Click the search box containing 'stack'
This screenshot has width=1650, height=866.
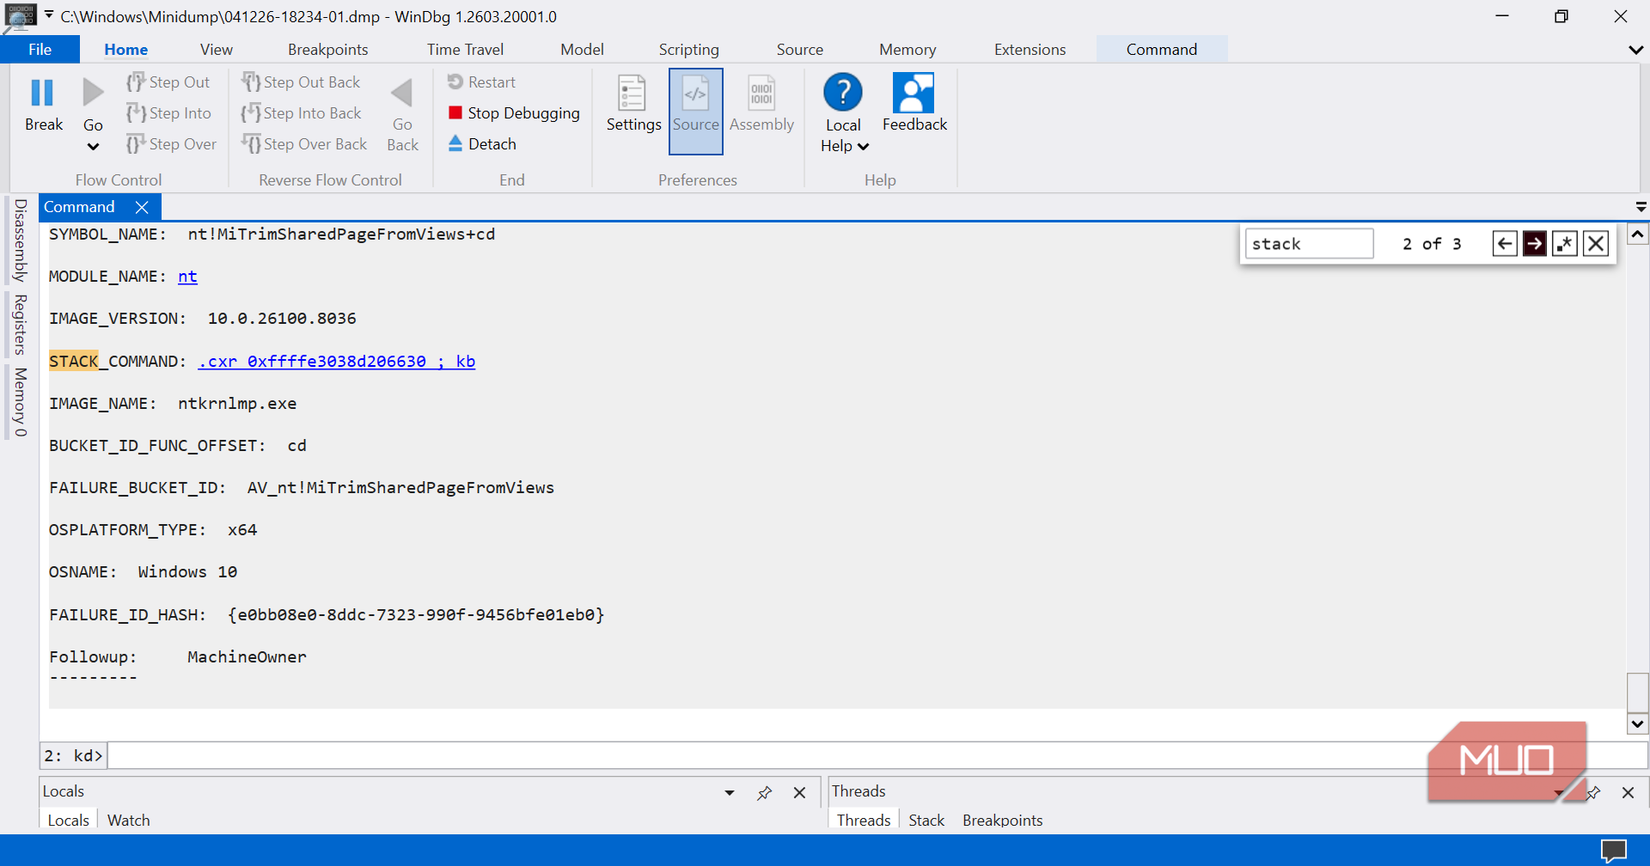[1309, 244]
